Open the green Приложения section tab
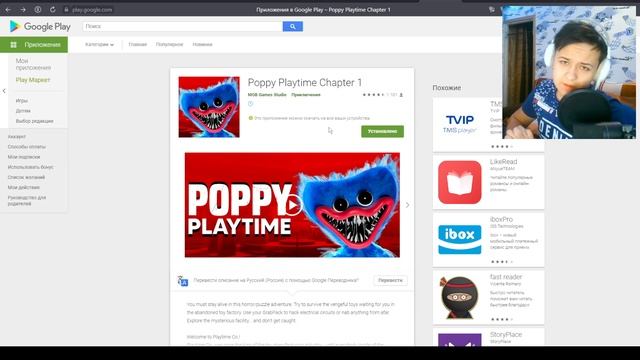This screenshot has height=360, width=640. 34,44
